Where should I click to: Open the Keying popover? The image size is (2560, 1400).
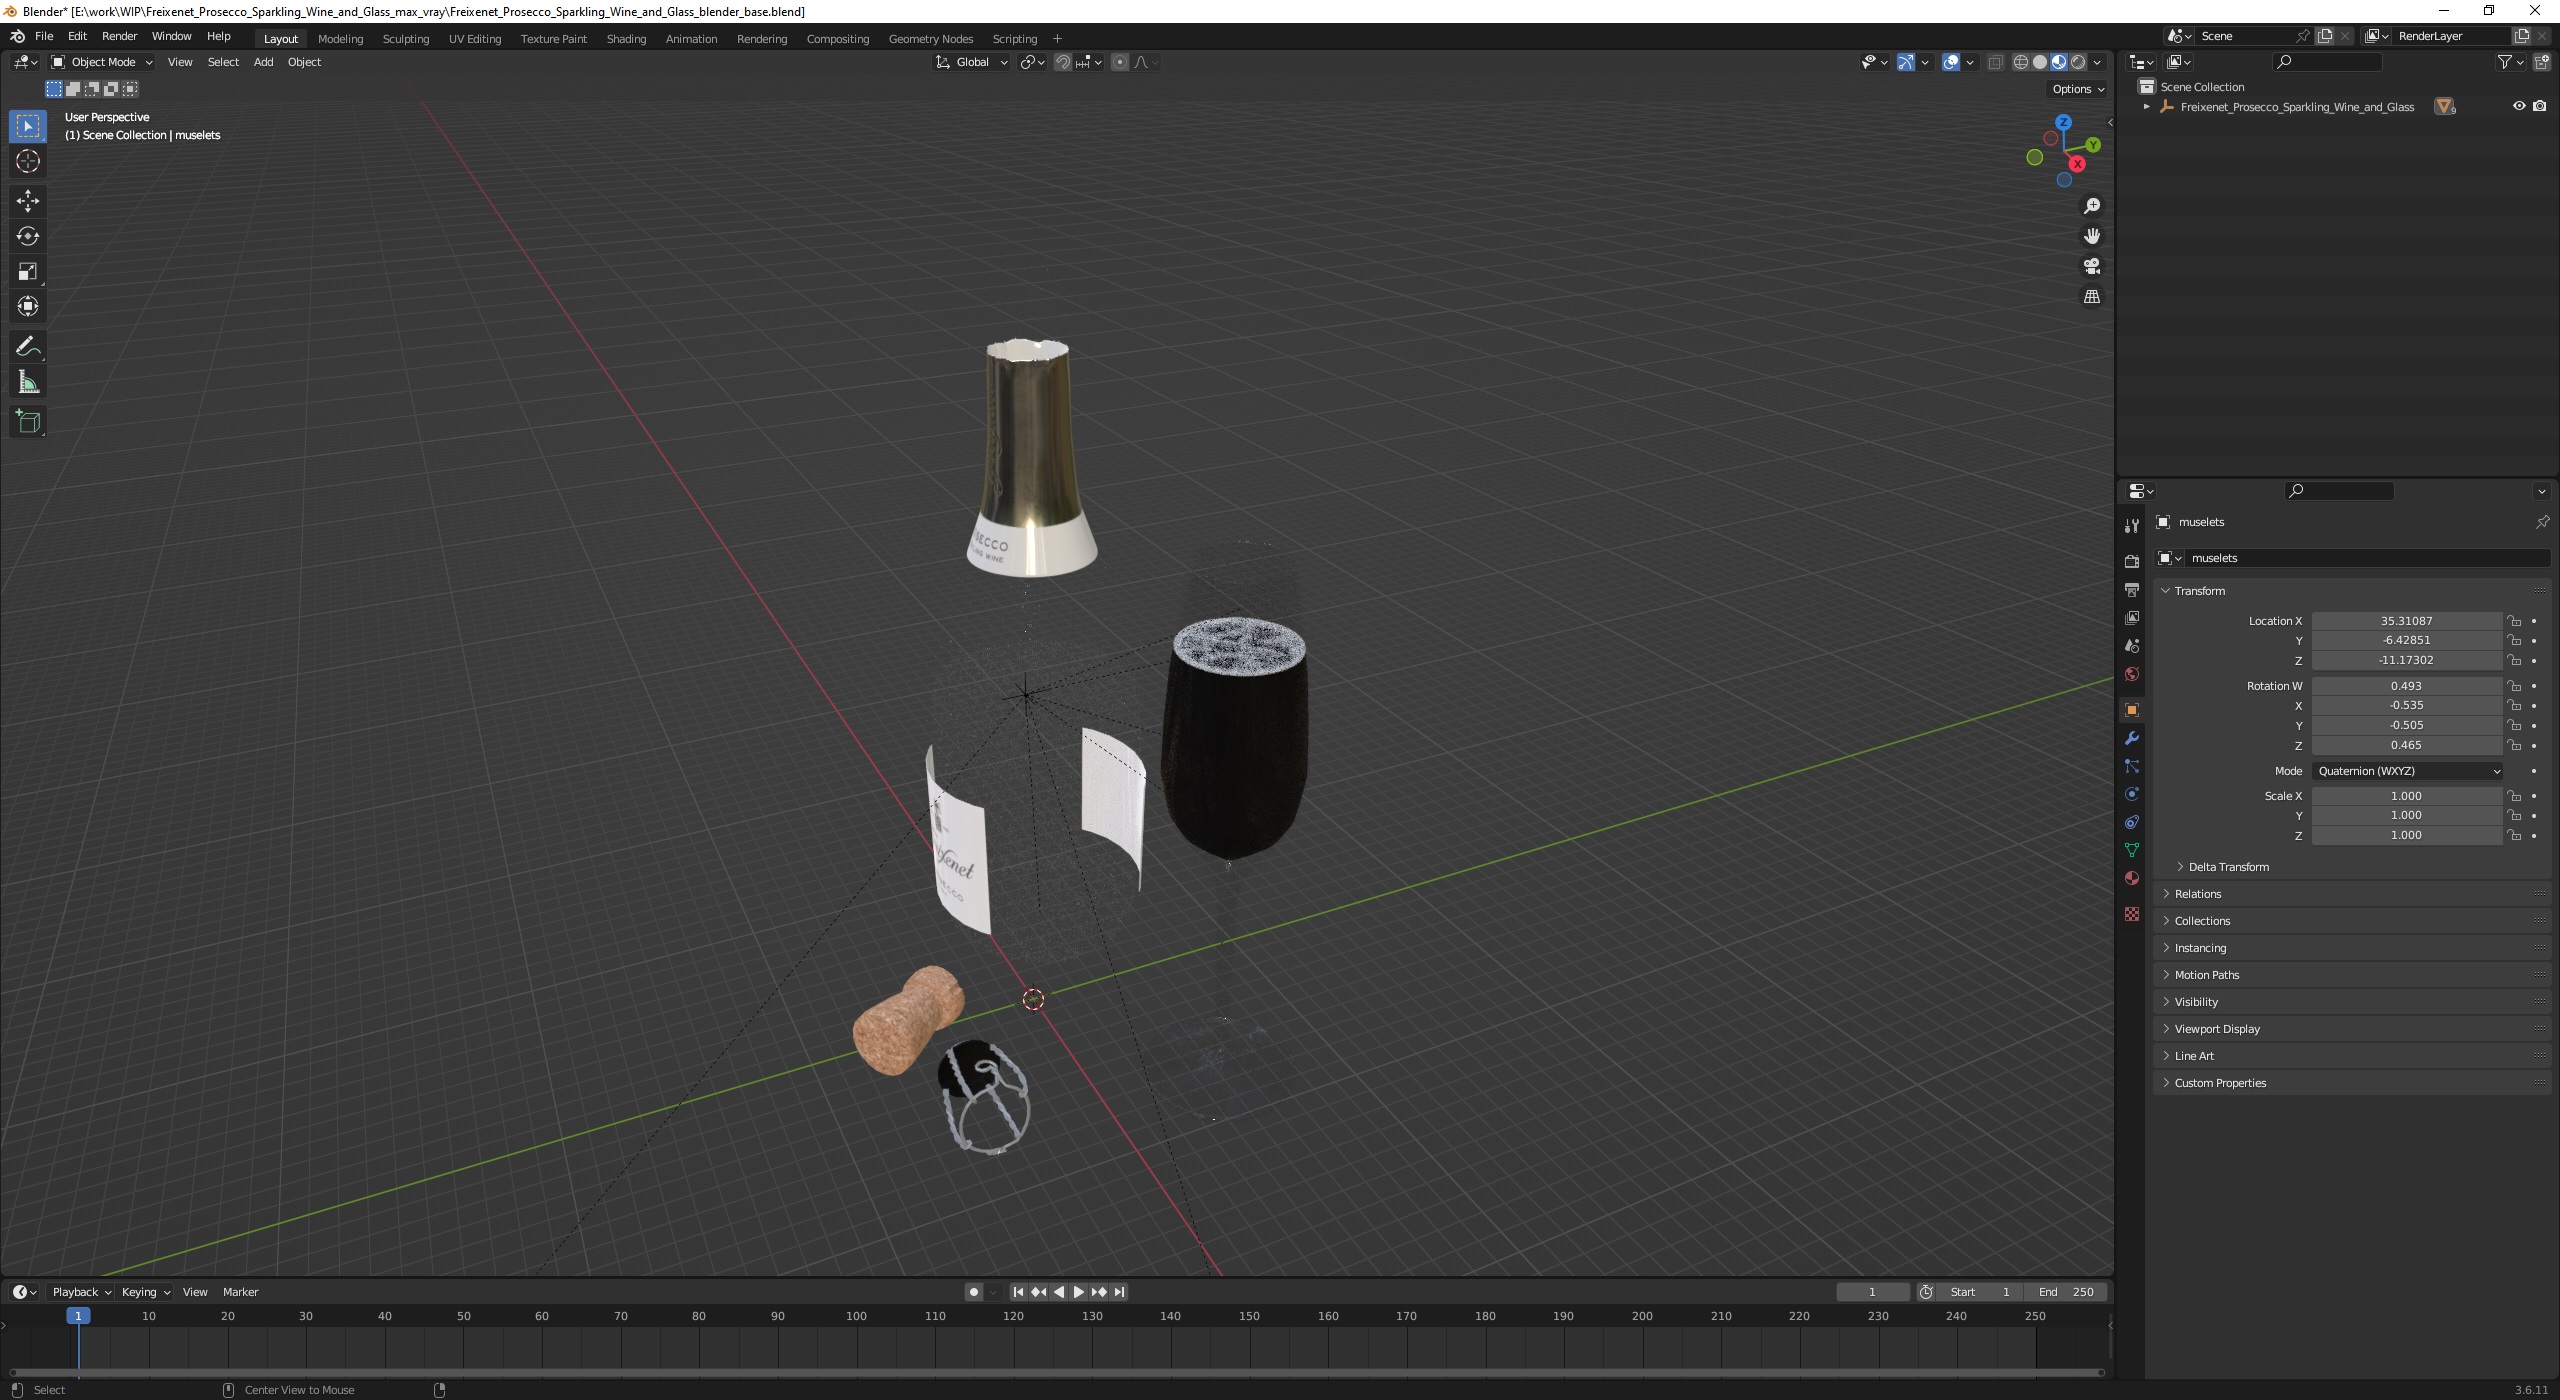[145, 1292]
